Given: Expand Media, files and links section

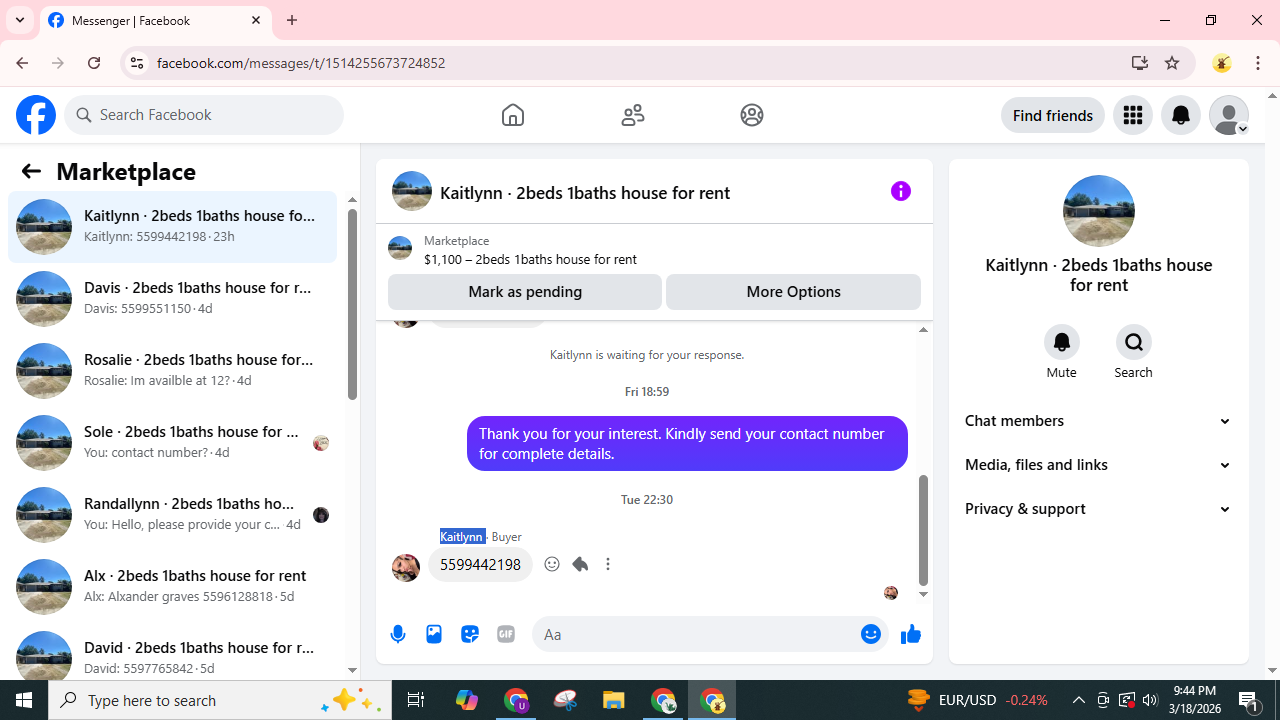Looking at the screenshot, I should (x=1099, y=465).
